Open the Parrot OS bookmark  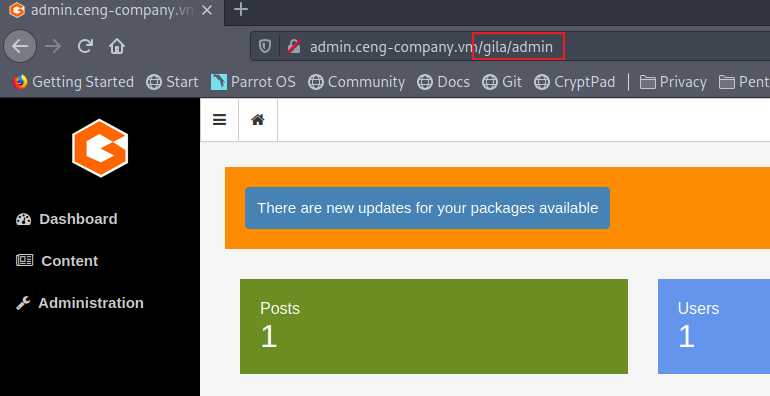pos(253,82)
